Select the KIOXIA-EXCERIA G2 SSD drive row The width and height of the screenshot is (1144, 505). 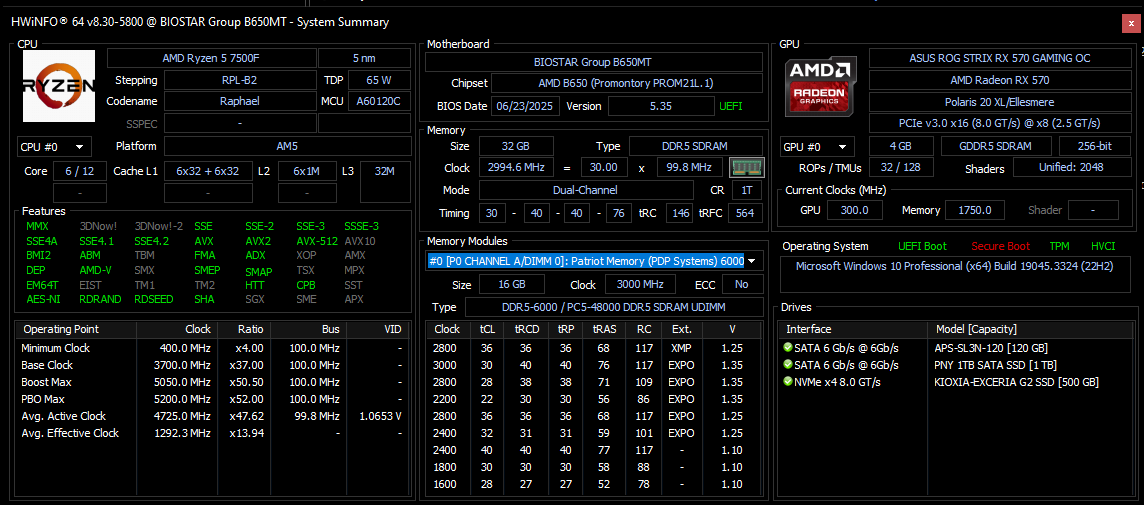(x=956, y=382)
